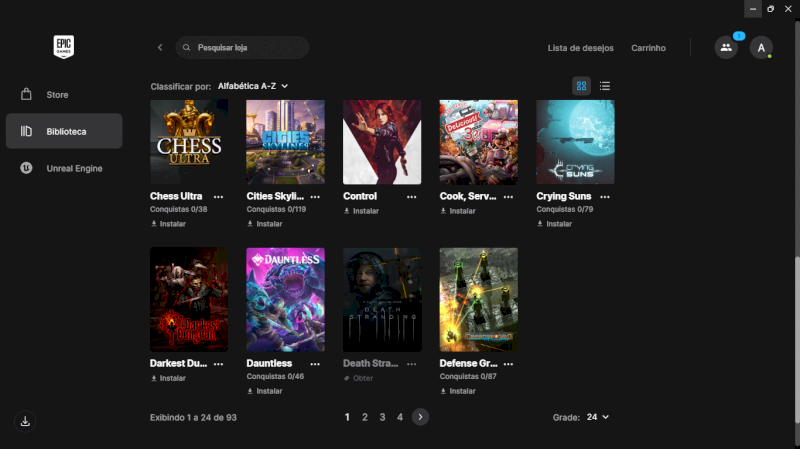Open the friends list icon
800x449 pixels.
pyautogui.click(x=726, y=47)
